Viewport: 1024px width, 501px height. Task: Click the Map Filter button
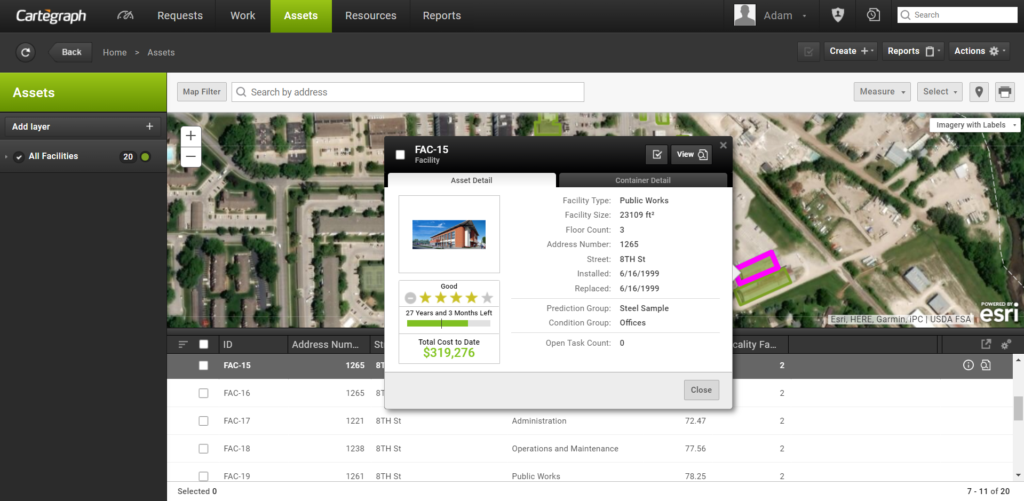[x=201, y=92]
